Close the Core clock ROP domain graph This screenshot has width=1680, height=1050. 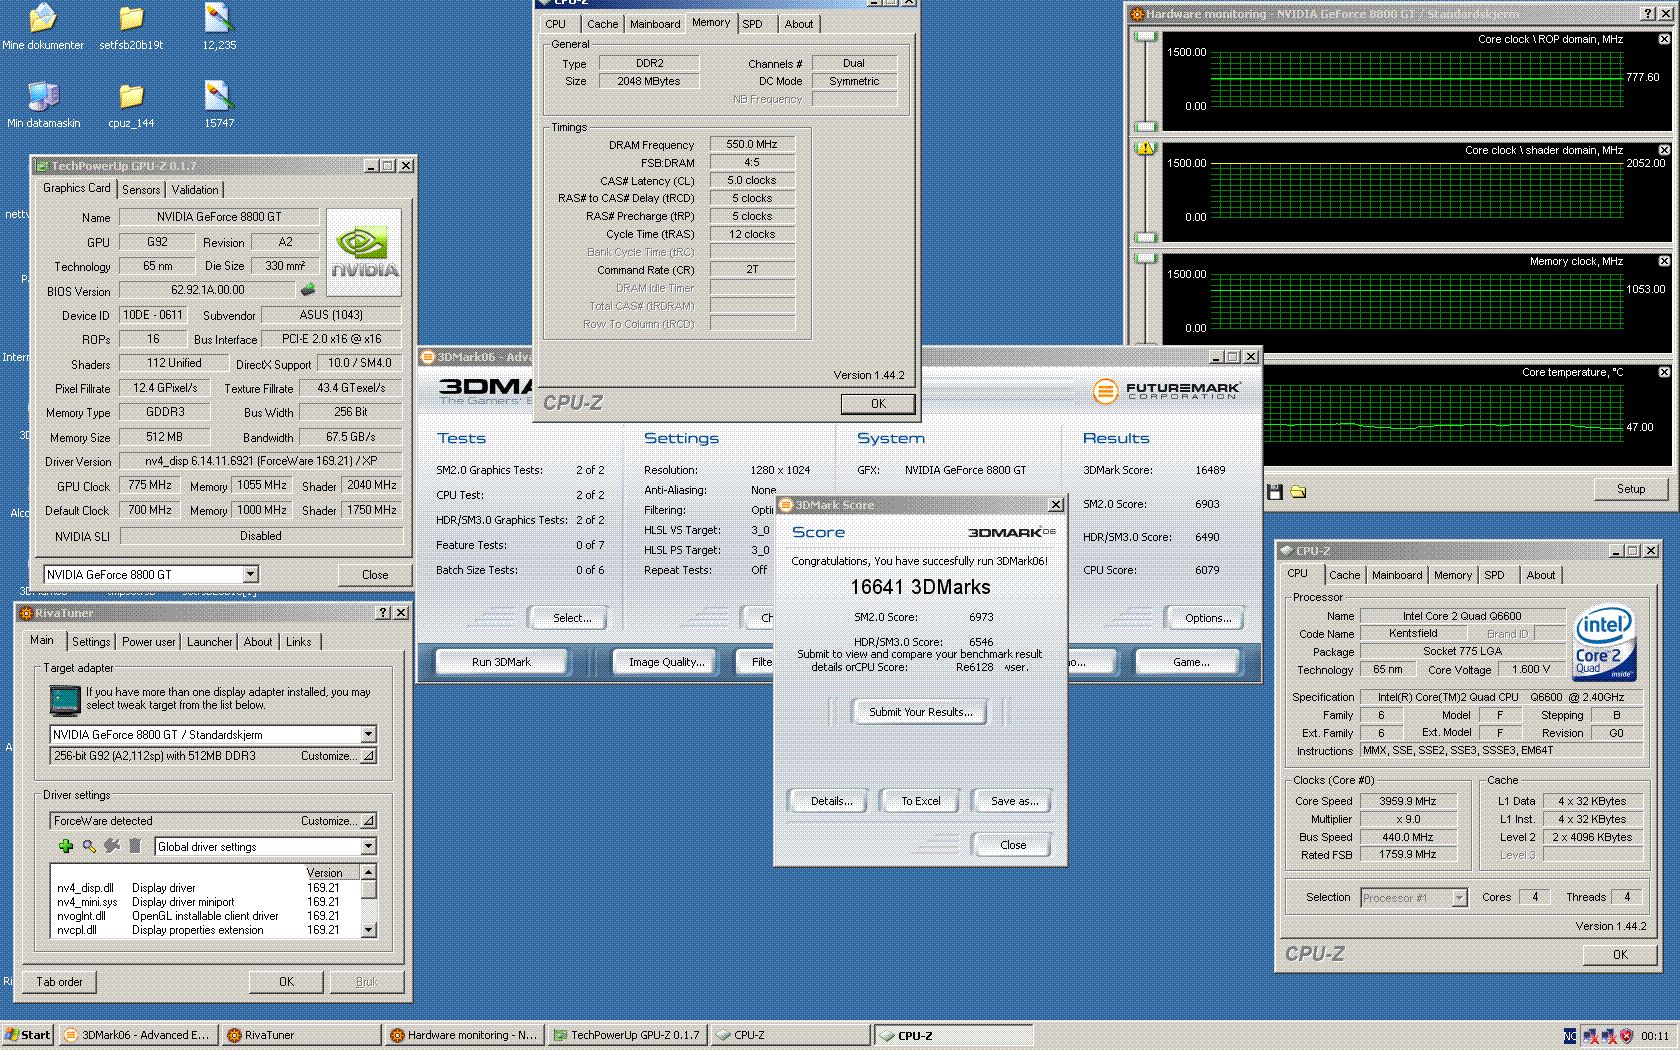1664,39
